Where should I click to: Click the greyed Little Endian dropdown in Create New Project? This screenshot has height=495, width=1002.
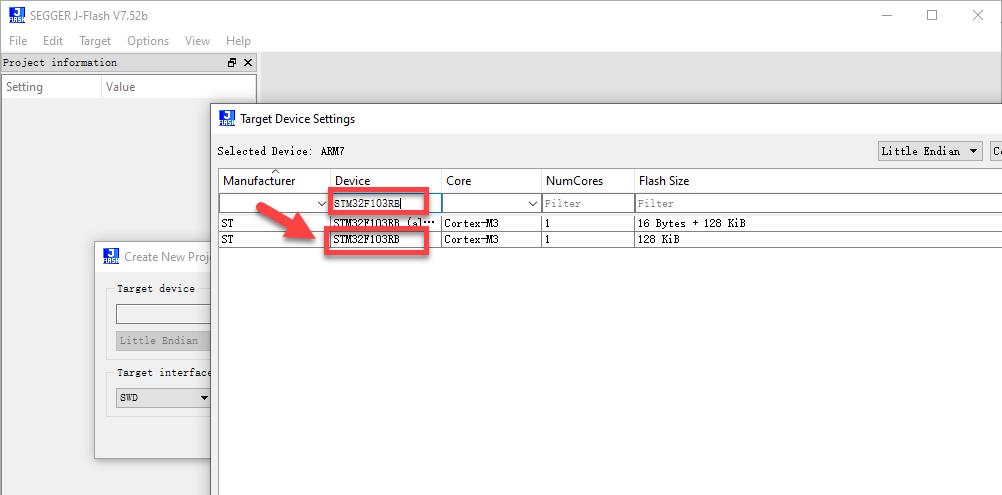164,340
